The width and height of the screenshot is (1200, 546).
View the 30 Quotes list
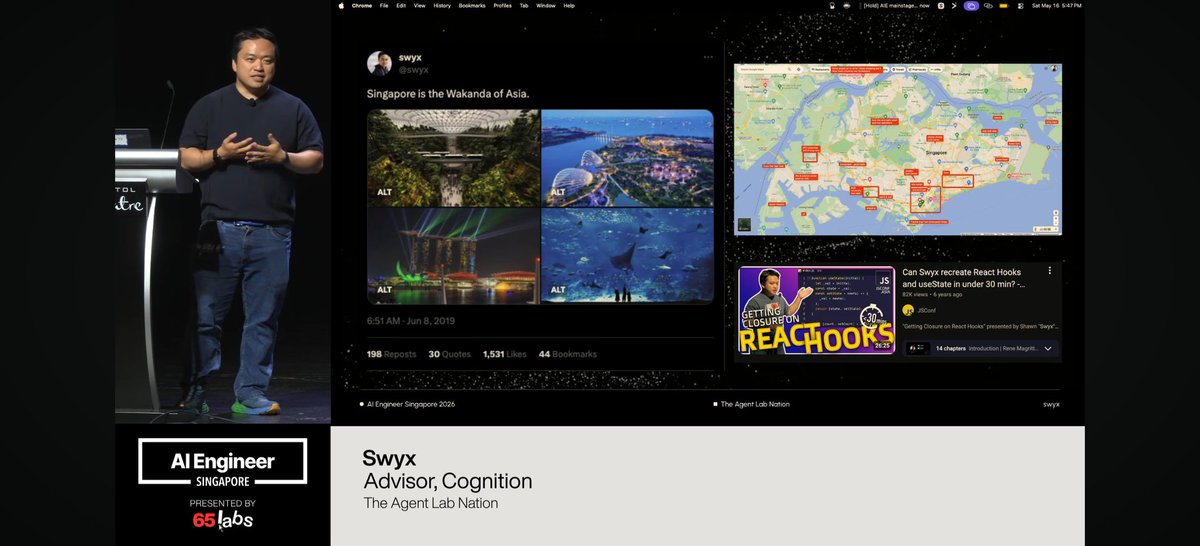[x=449, y=354]
